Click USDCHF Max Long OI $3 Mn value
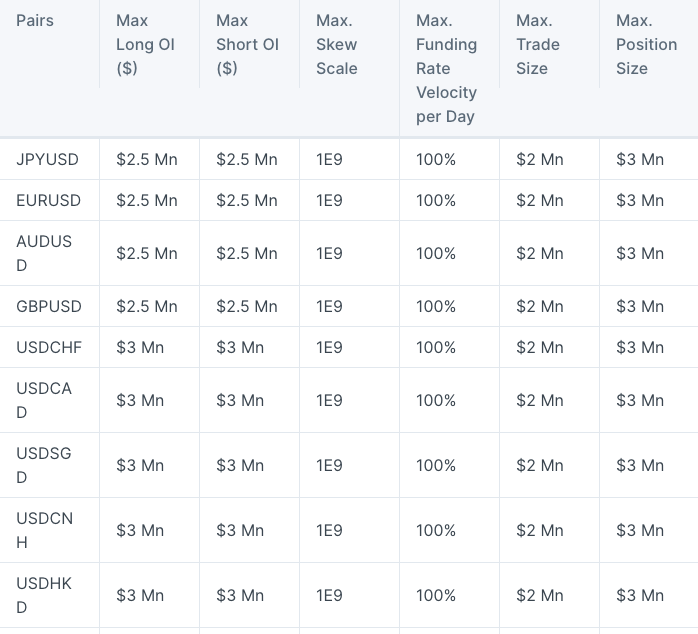The image size is (698, 634). tap(140, 347)
